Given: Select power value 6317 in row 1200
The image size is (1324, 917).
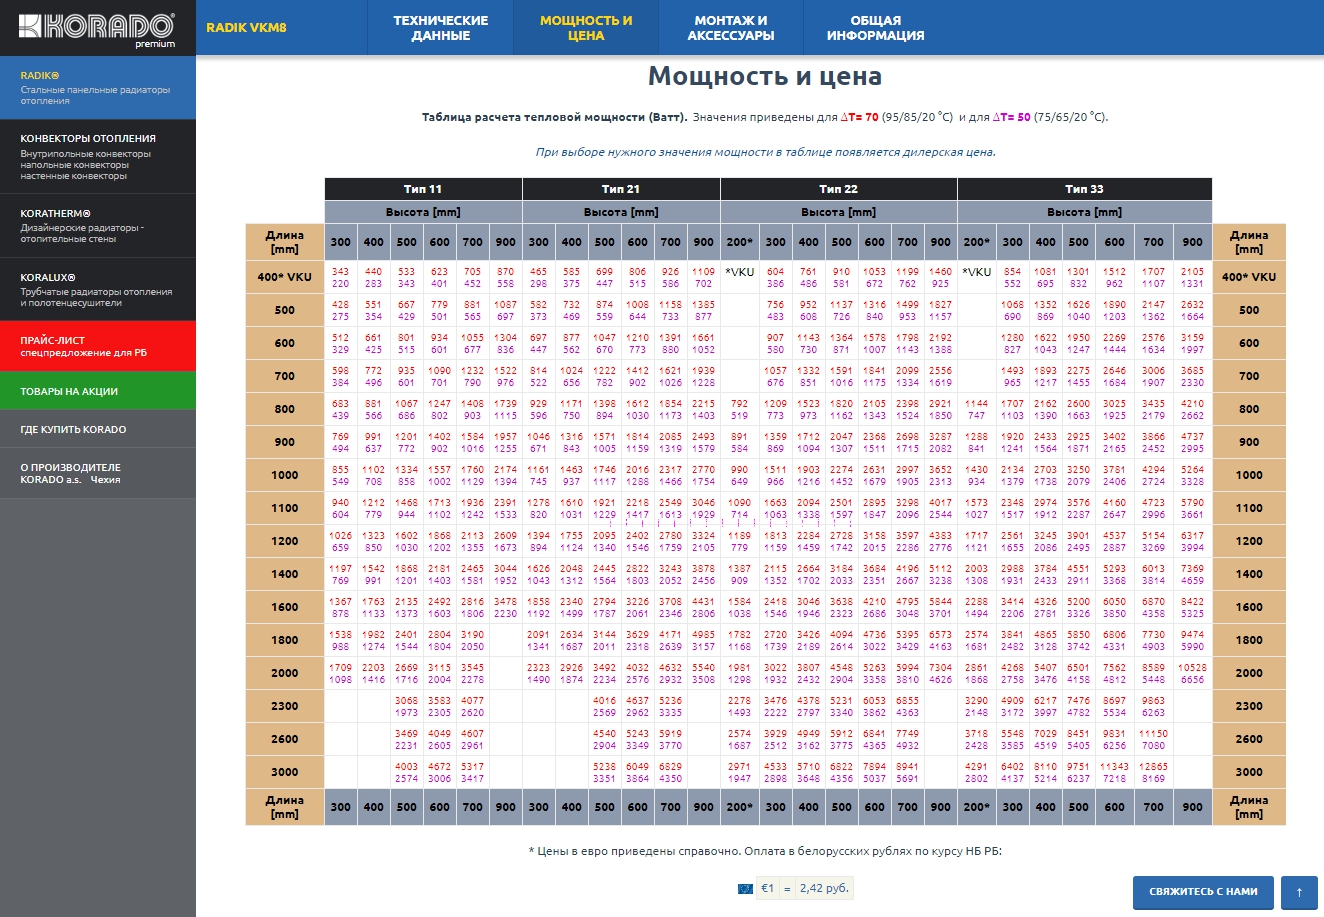Looking at the screenshot, I should click(1192, 536).
